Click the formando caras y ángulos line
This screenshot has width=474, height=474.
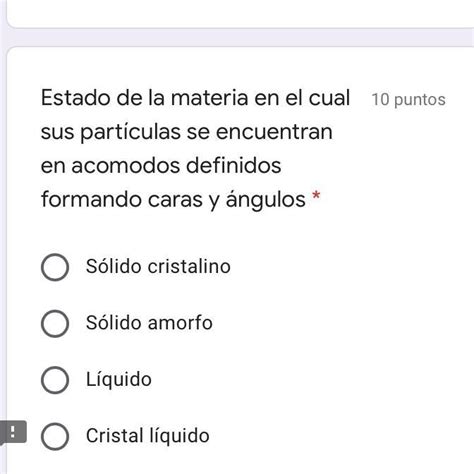(x=173, y=200)
